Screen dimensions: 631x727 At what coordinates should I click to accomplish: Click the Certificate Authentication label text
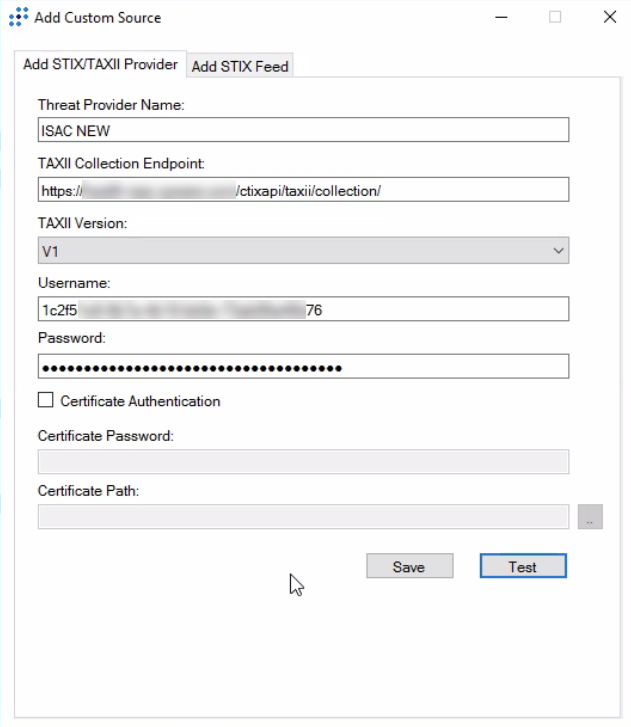140,401
